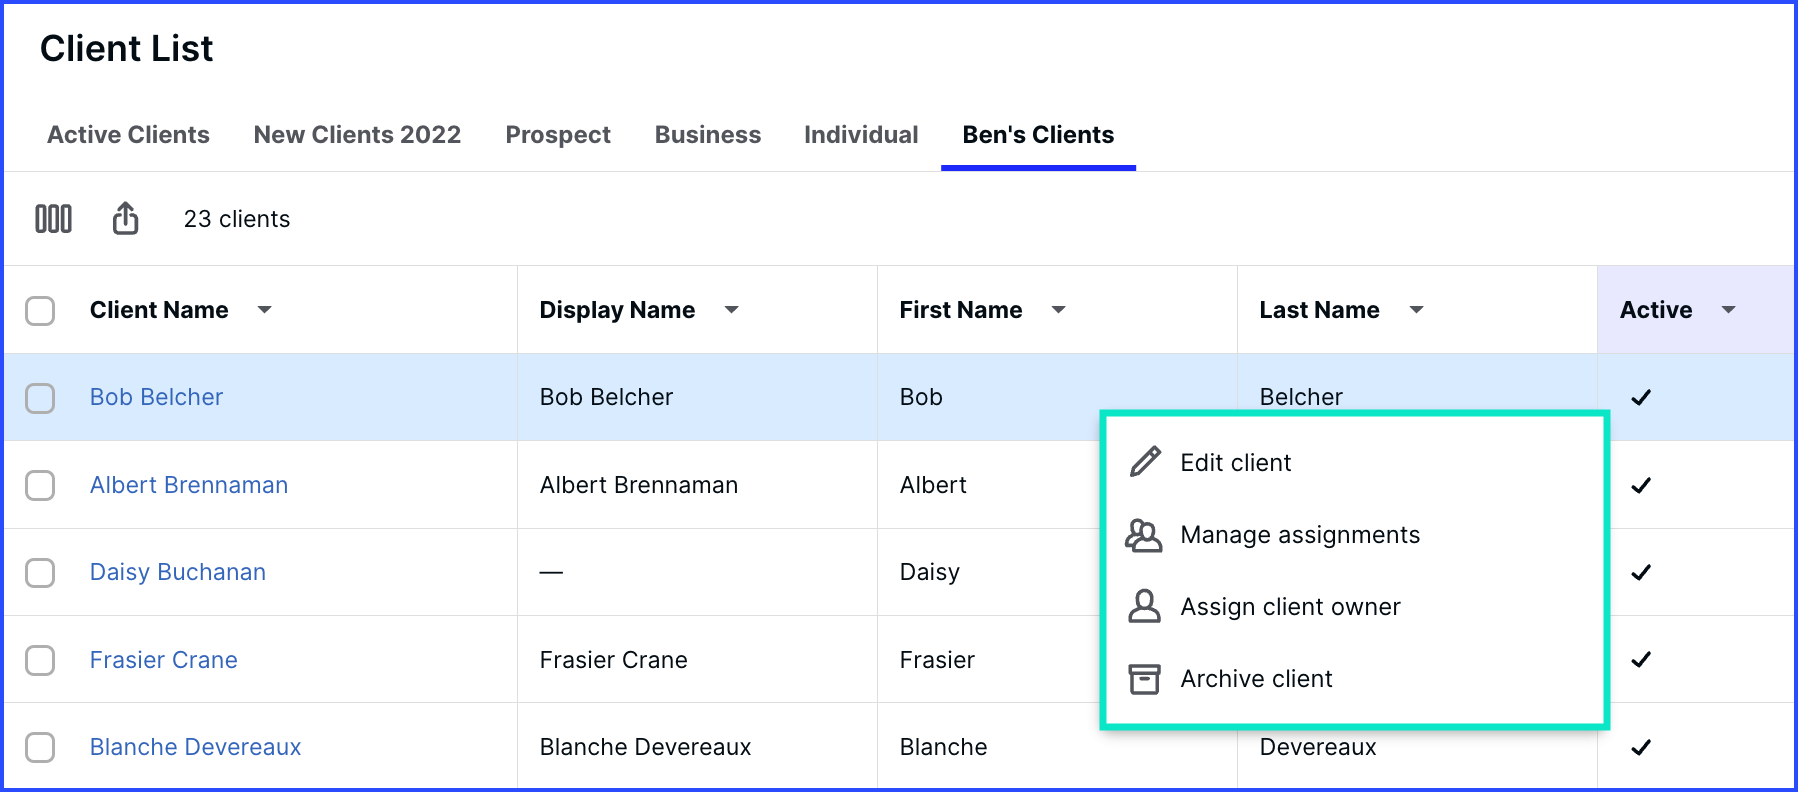Check the Daisy Buchanan row checkbox
The image size is (1798, 792).
coord(40,573)
